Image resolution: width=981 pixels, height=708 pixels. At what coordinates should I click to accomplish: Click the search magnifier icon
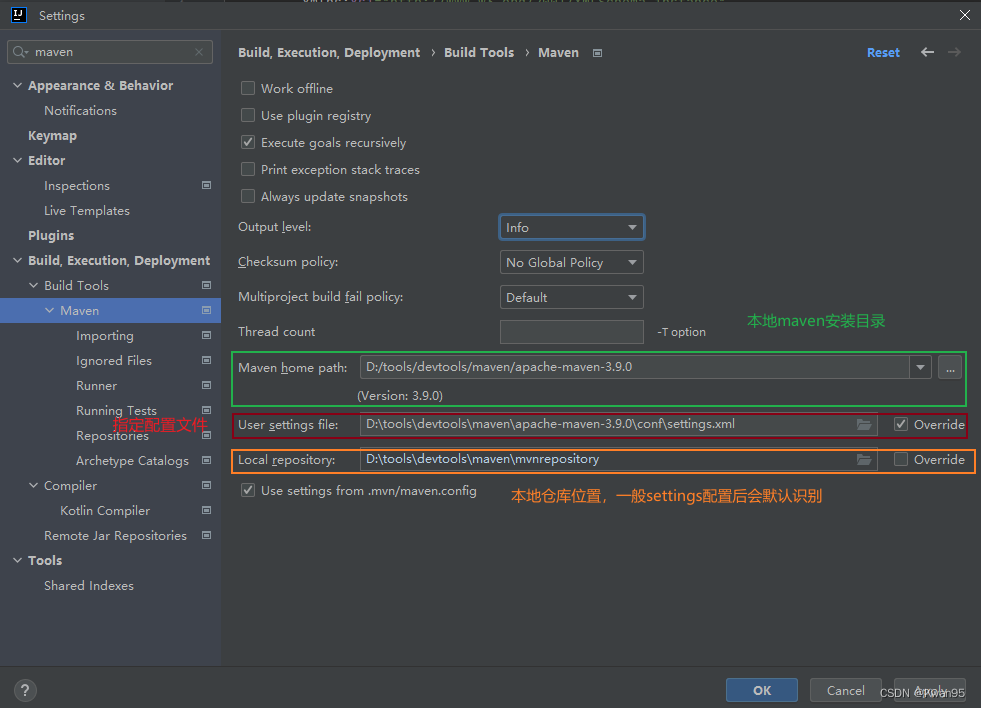19,52
